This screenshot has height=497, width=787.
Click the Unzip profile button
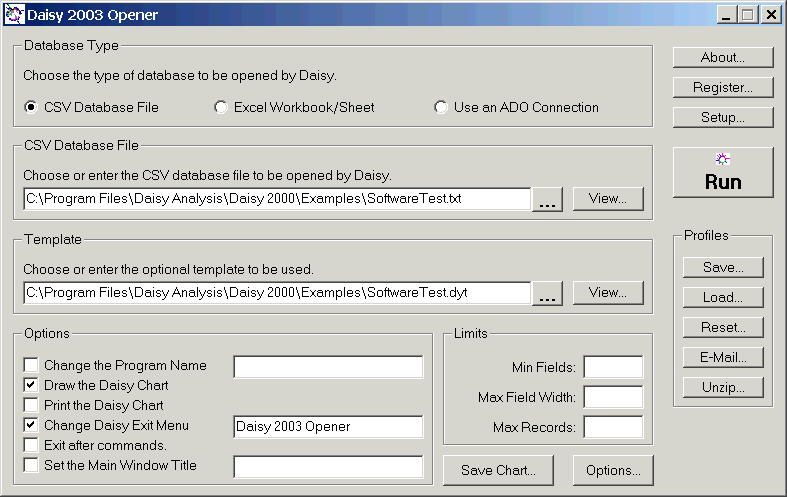723,387
